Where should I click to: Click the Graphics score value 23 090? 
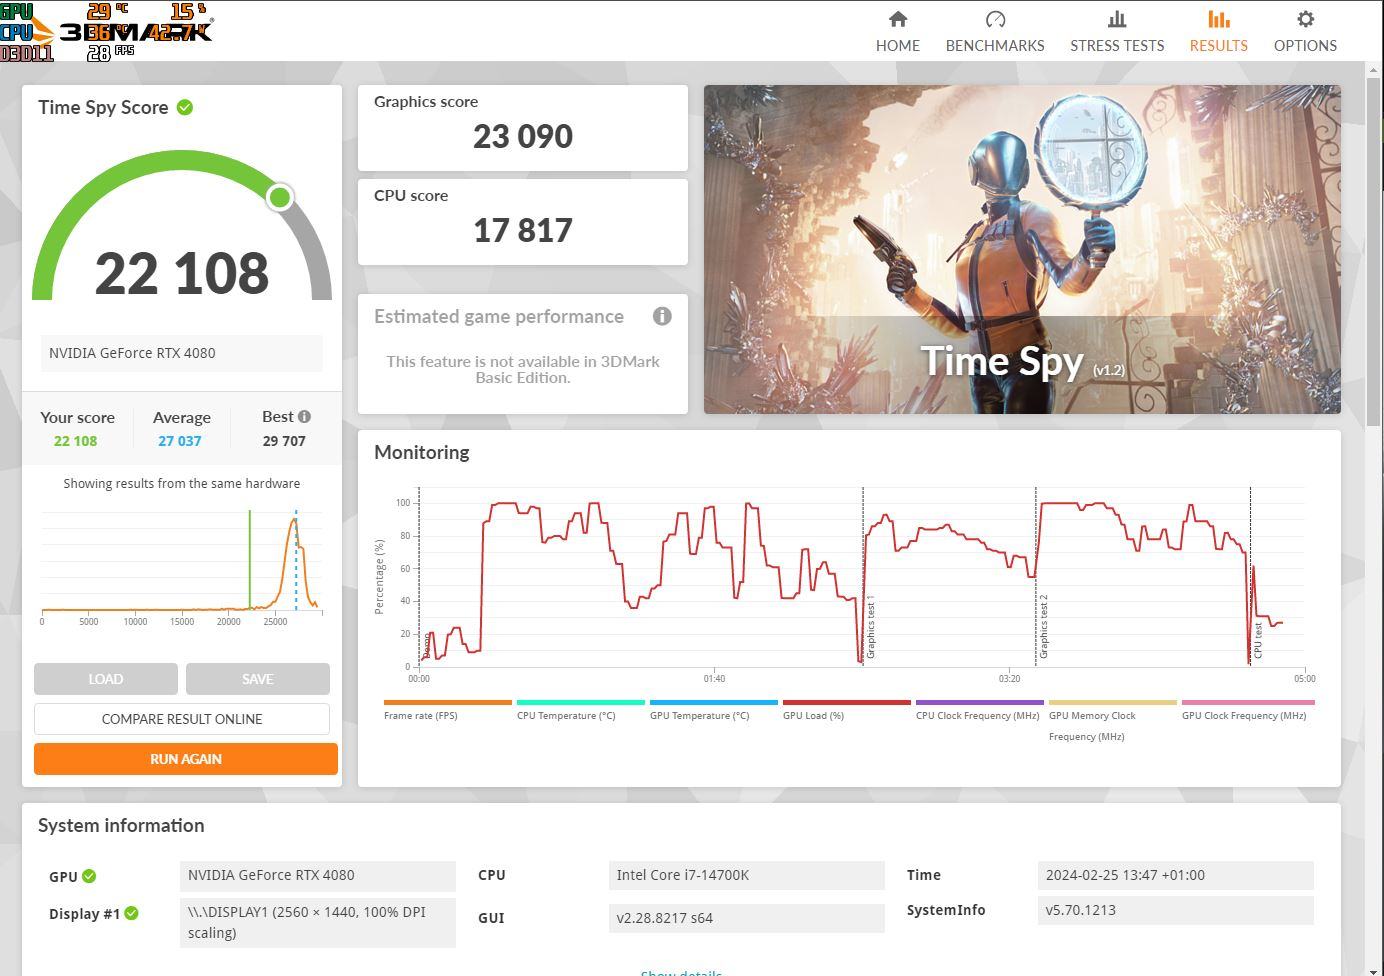523,136
